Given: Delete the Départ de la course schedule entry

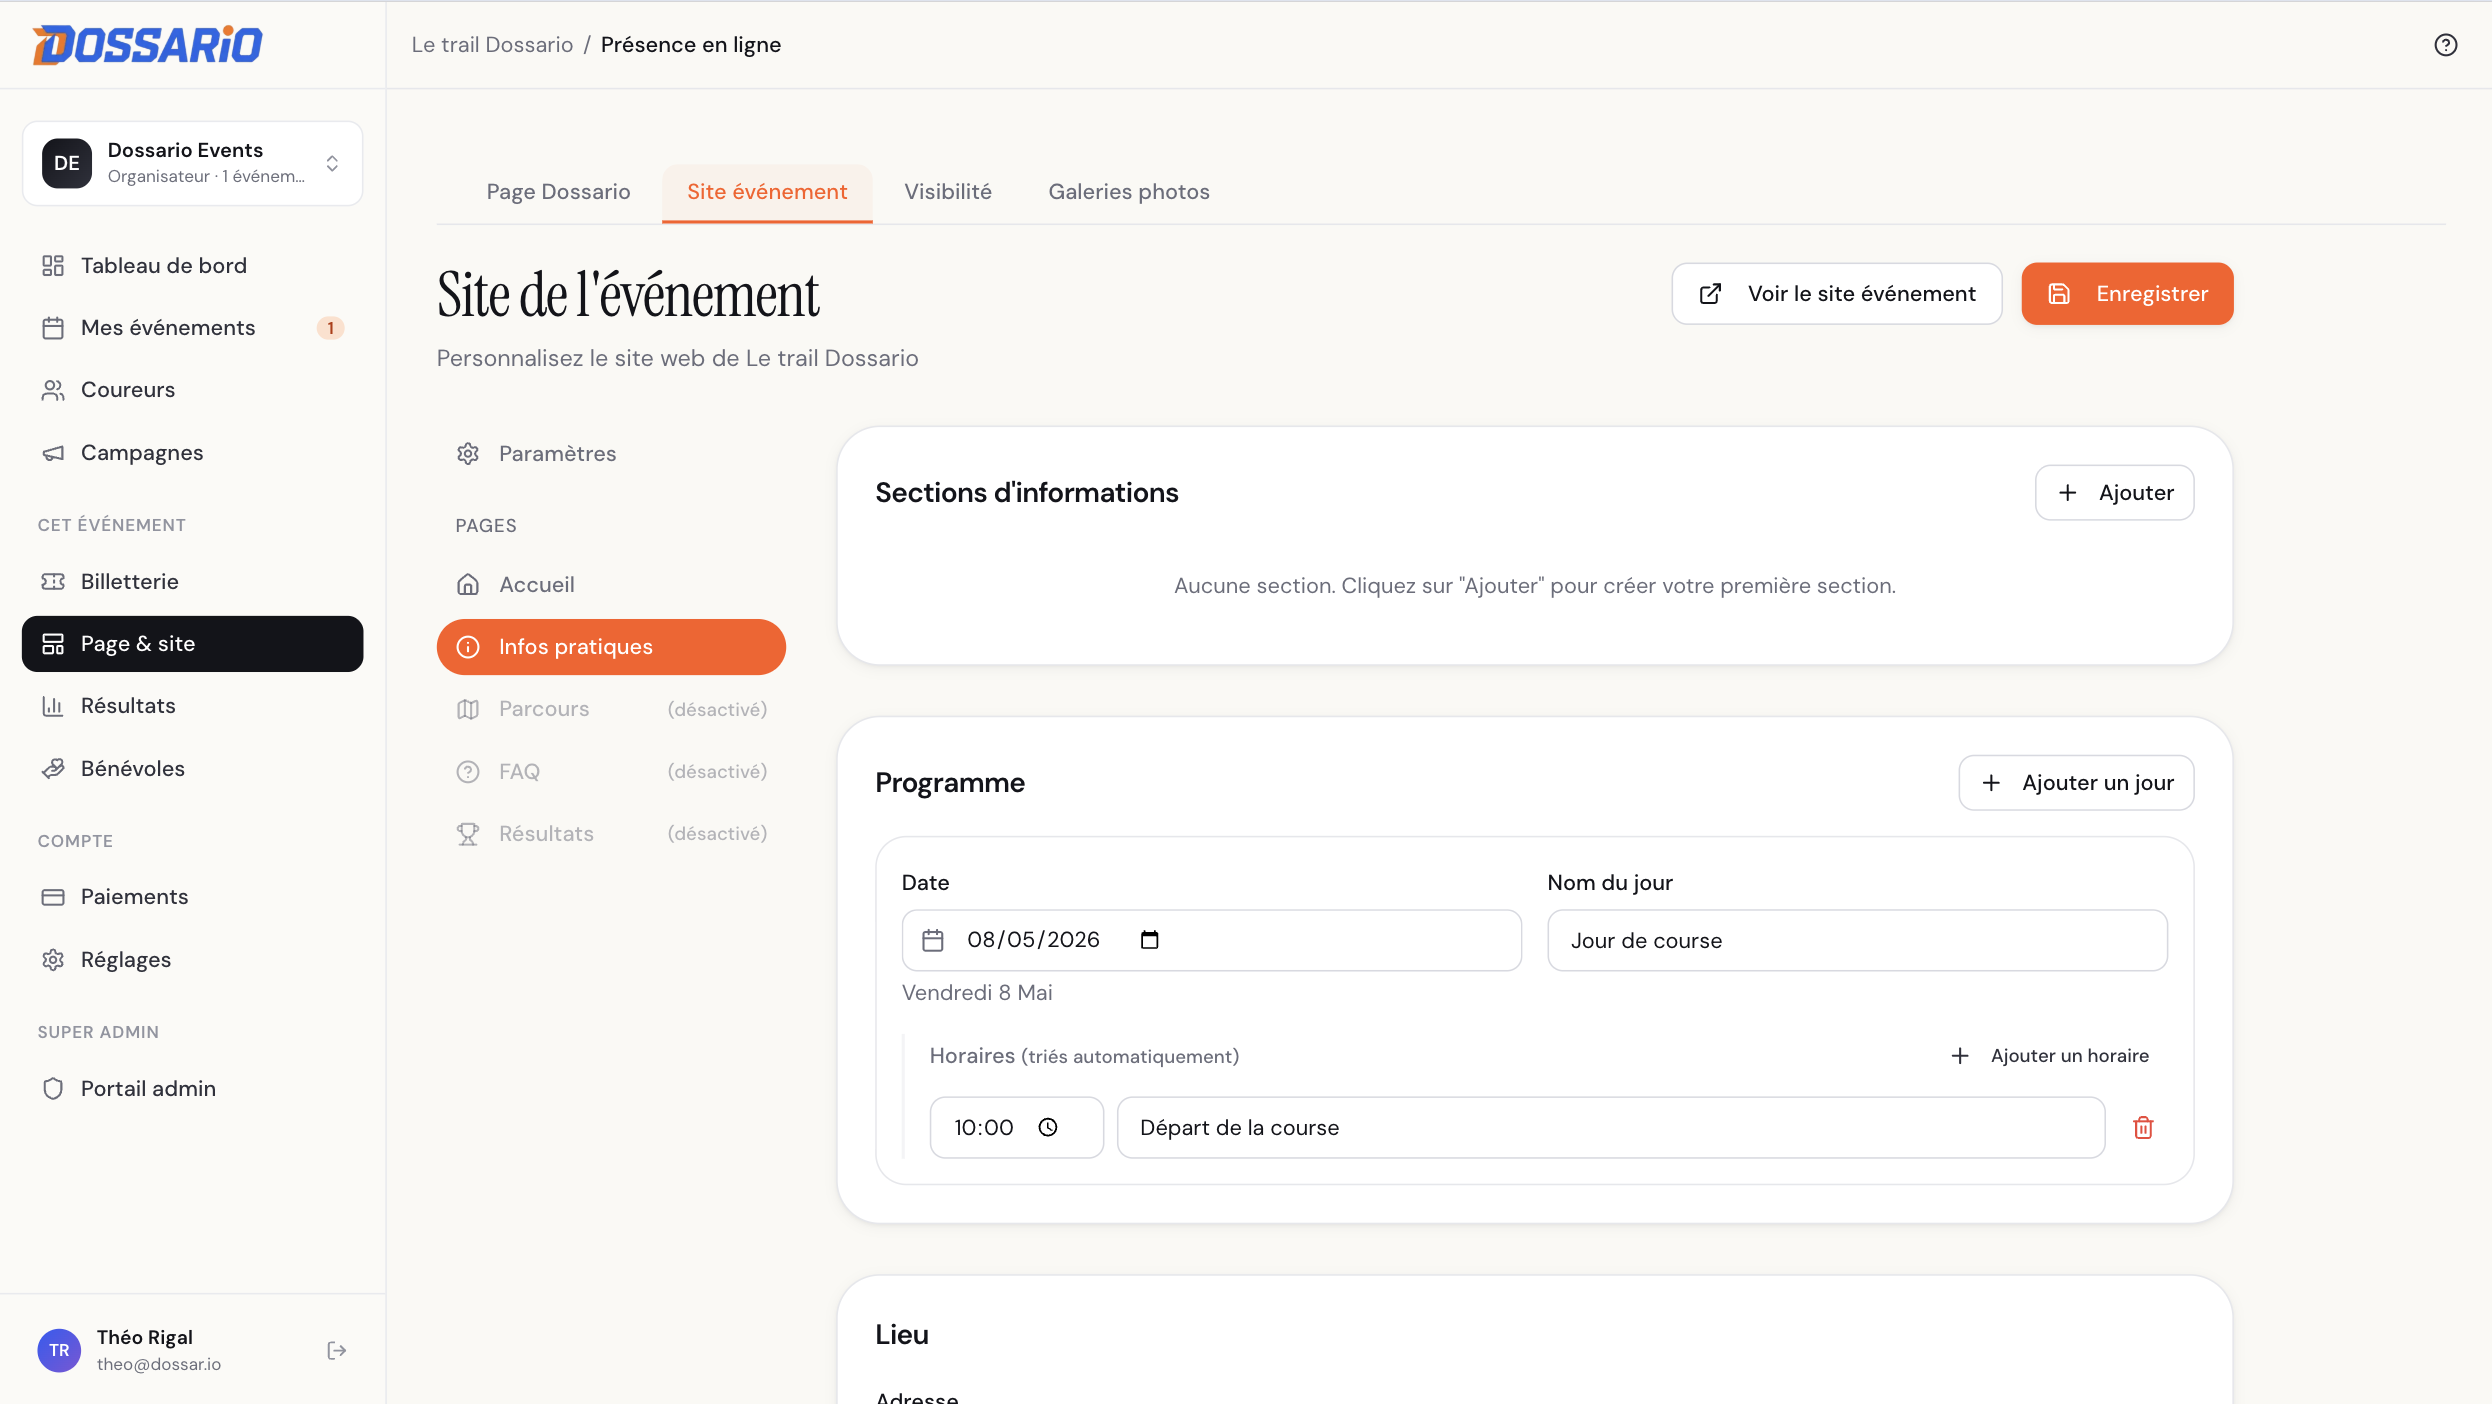Looking at the screenshot, I should click(2143, 1128).
